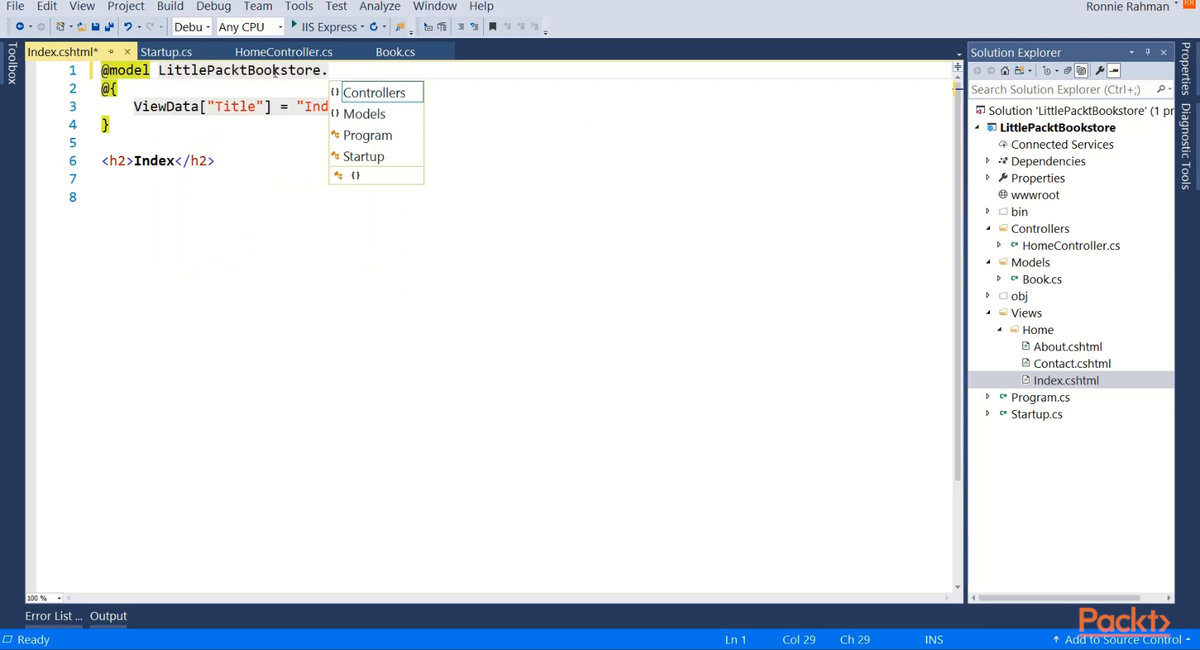The image size is (1200, 650).
Task: Save Index.cshtml with the Save icon
Action: pyautogui.click(x=95, y=26)
